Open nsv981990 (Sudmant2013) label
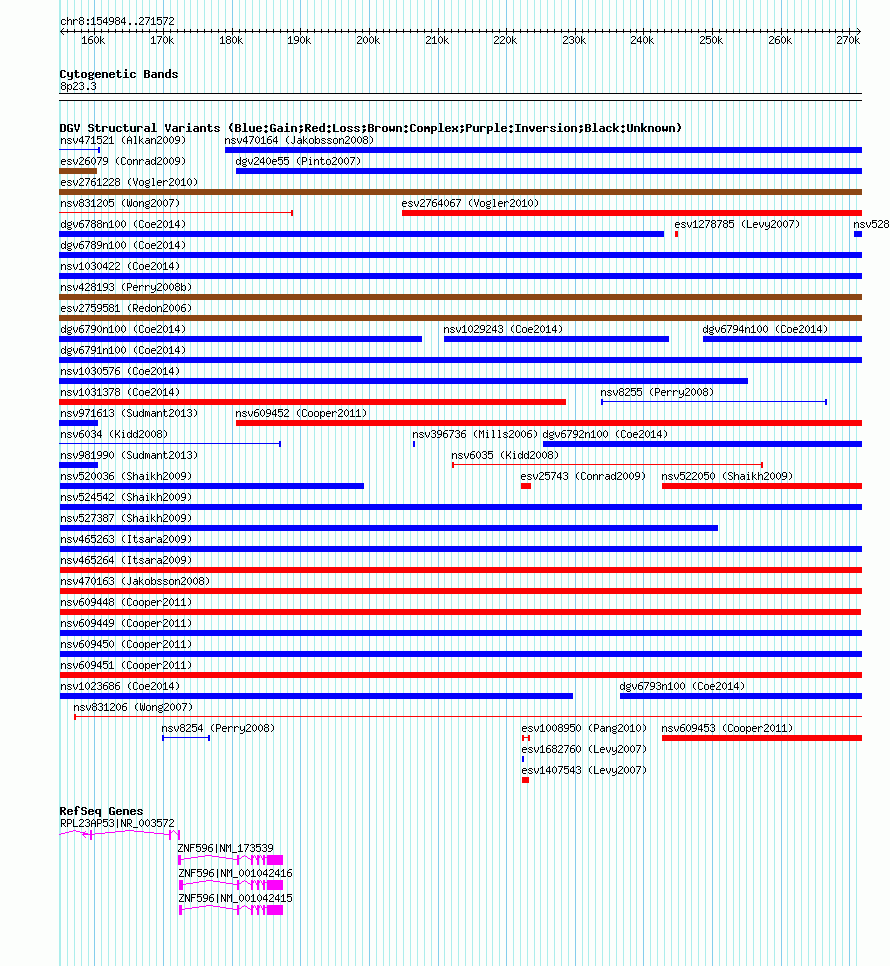The height and width of the screenshot is (966, 890). 129,455
